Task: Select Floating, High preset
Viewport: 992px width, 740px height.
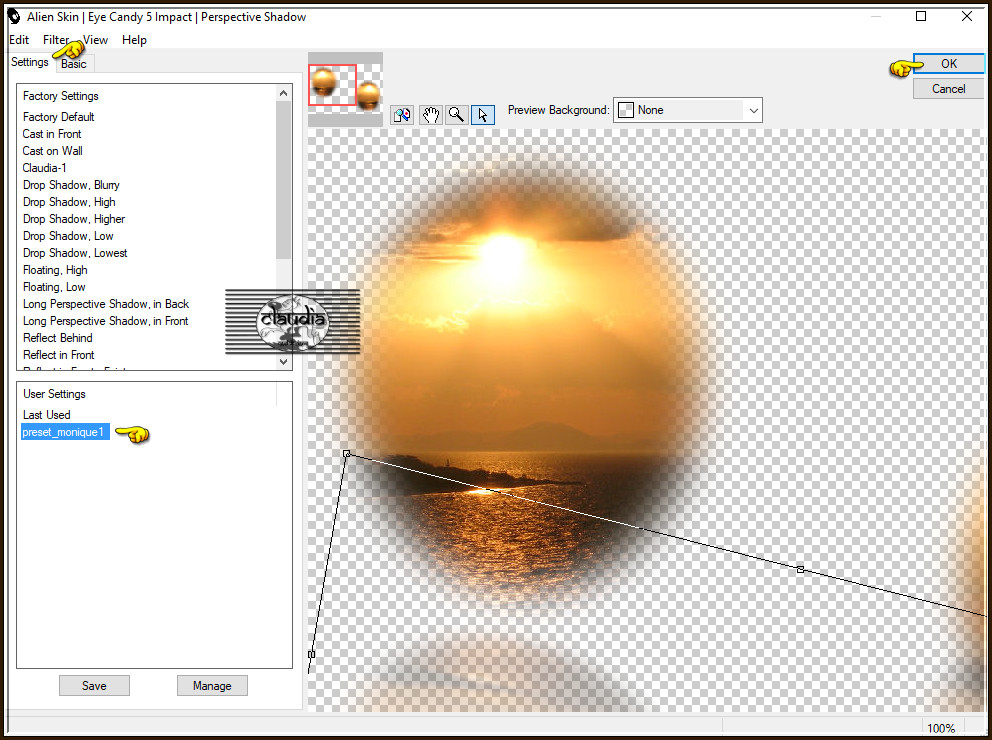Action: (55, 271)
